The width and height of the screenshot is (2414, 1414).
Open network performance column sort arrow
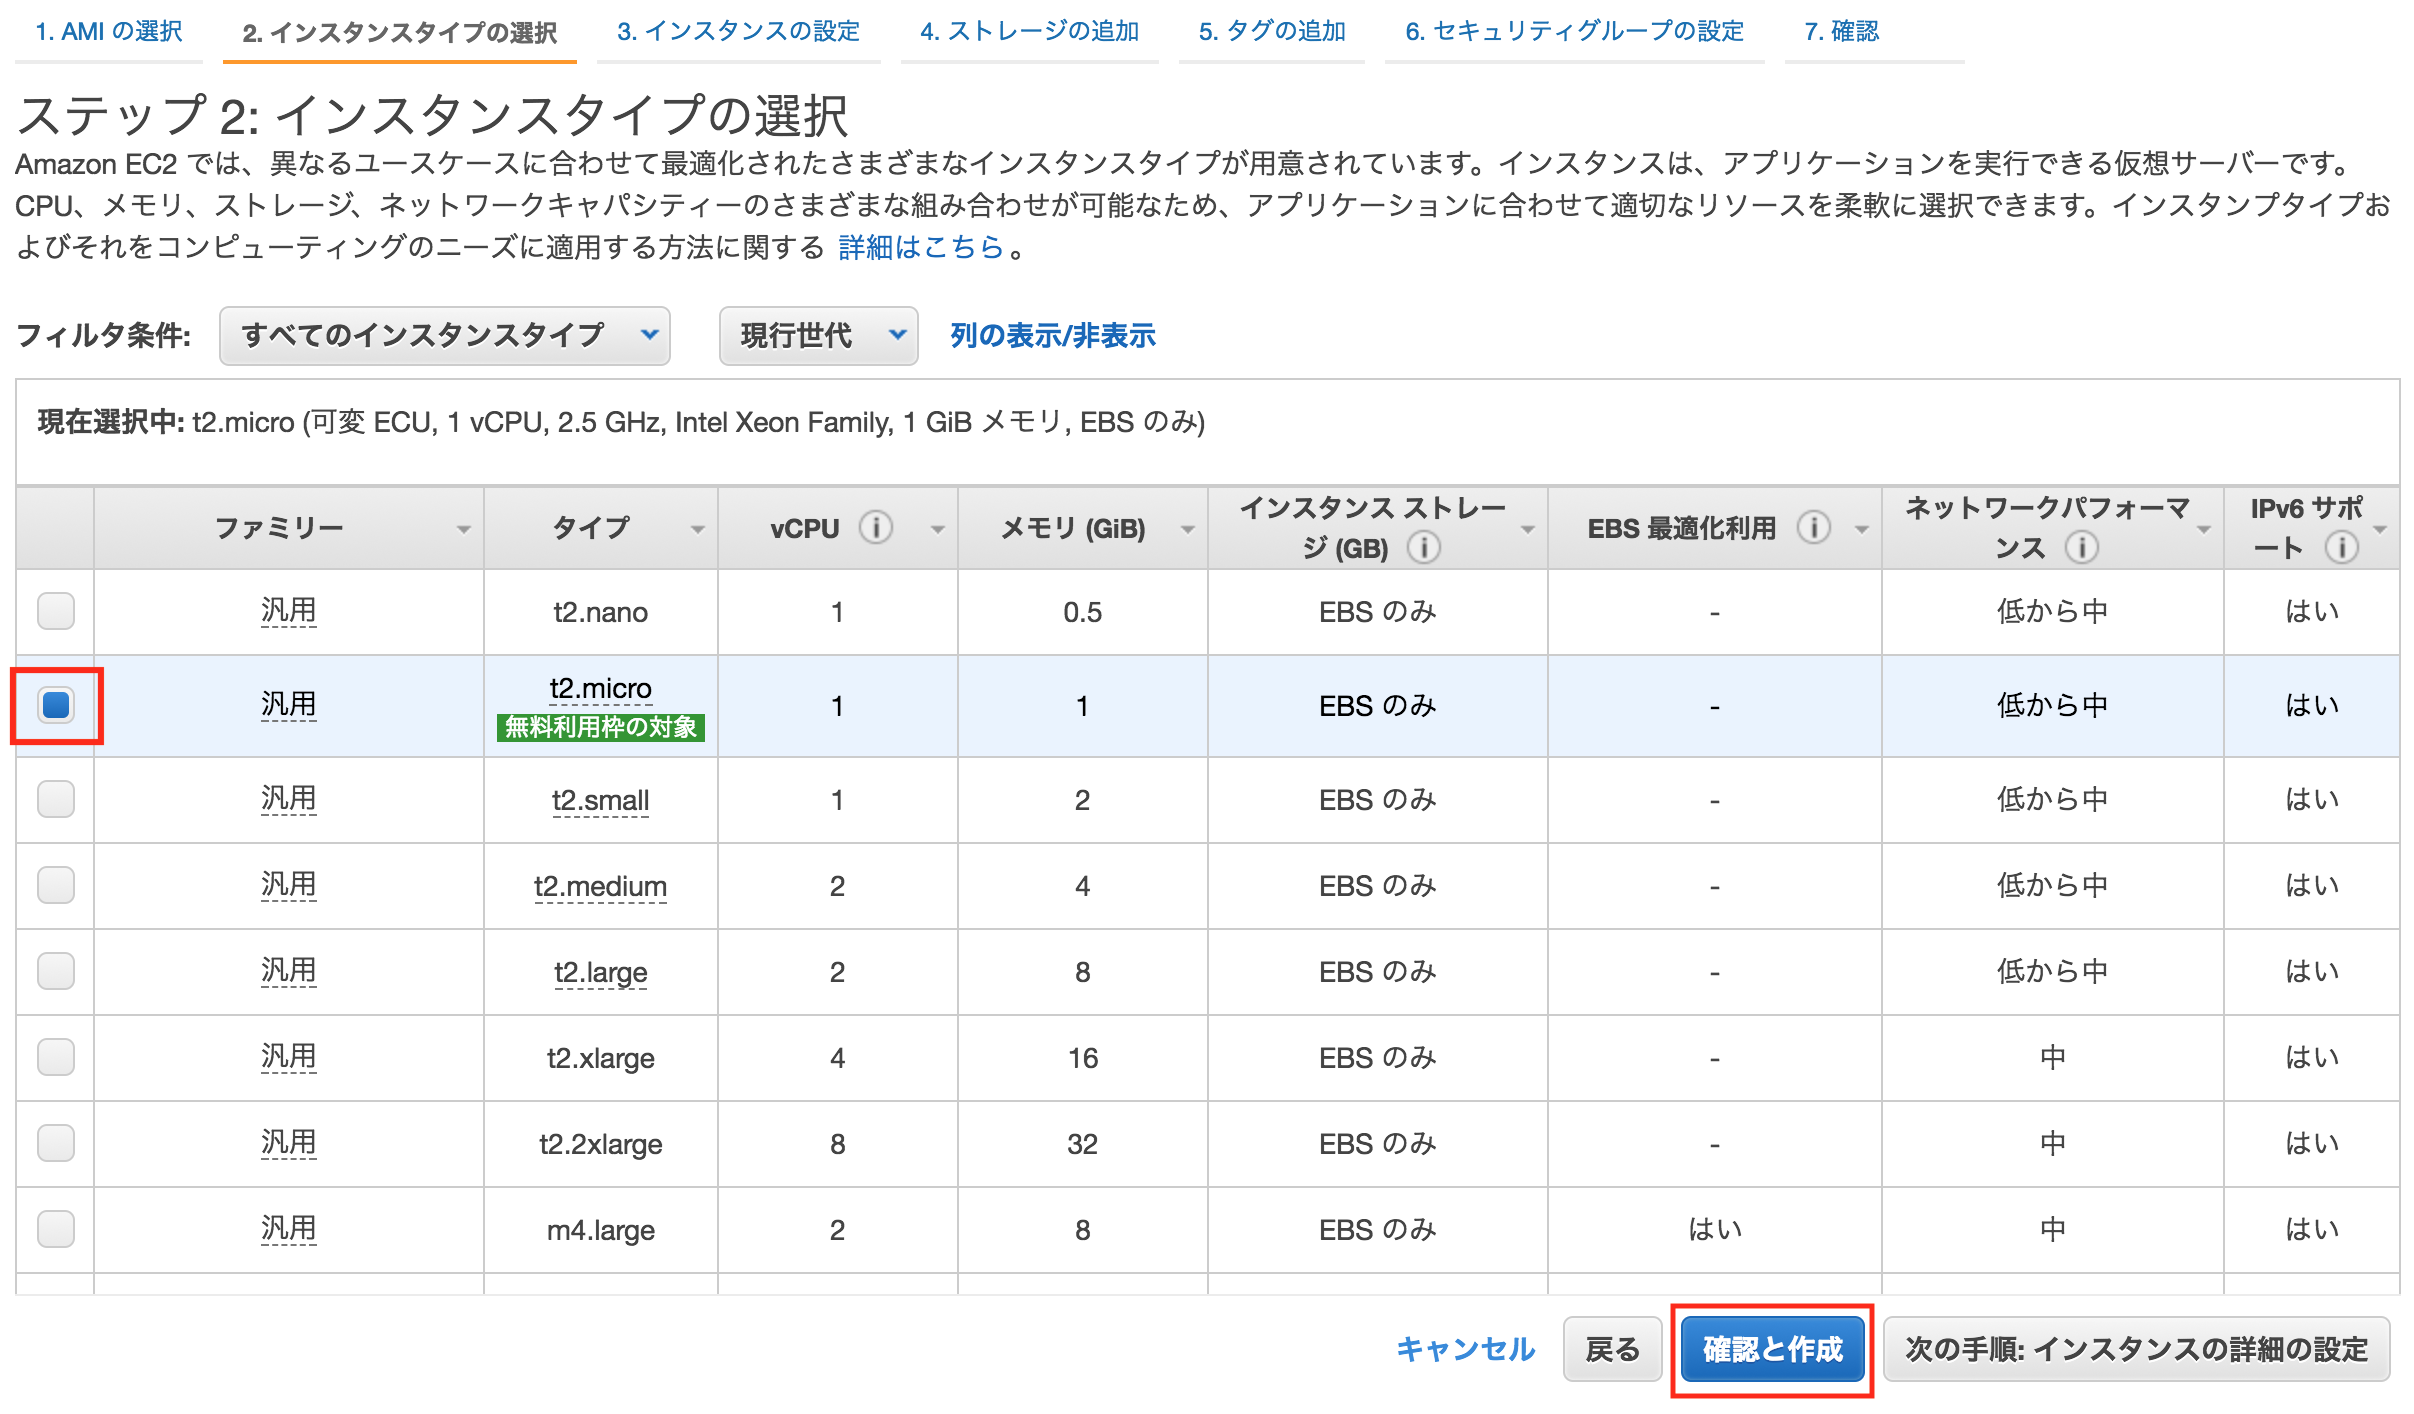(x=2204, y=529)
